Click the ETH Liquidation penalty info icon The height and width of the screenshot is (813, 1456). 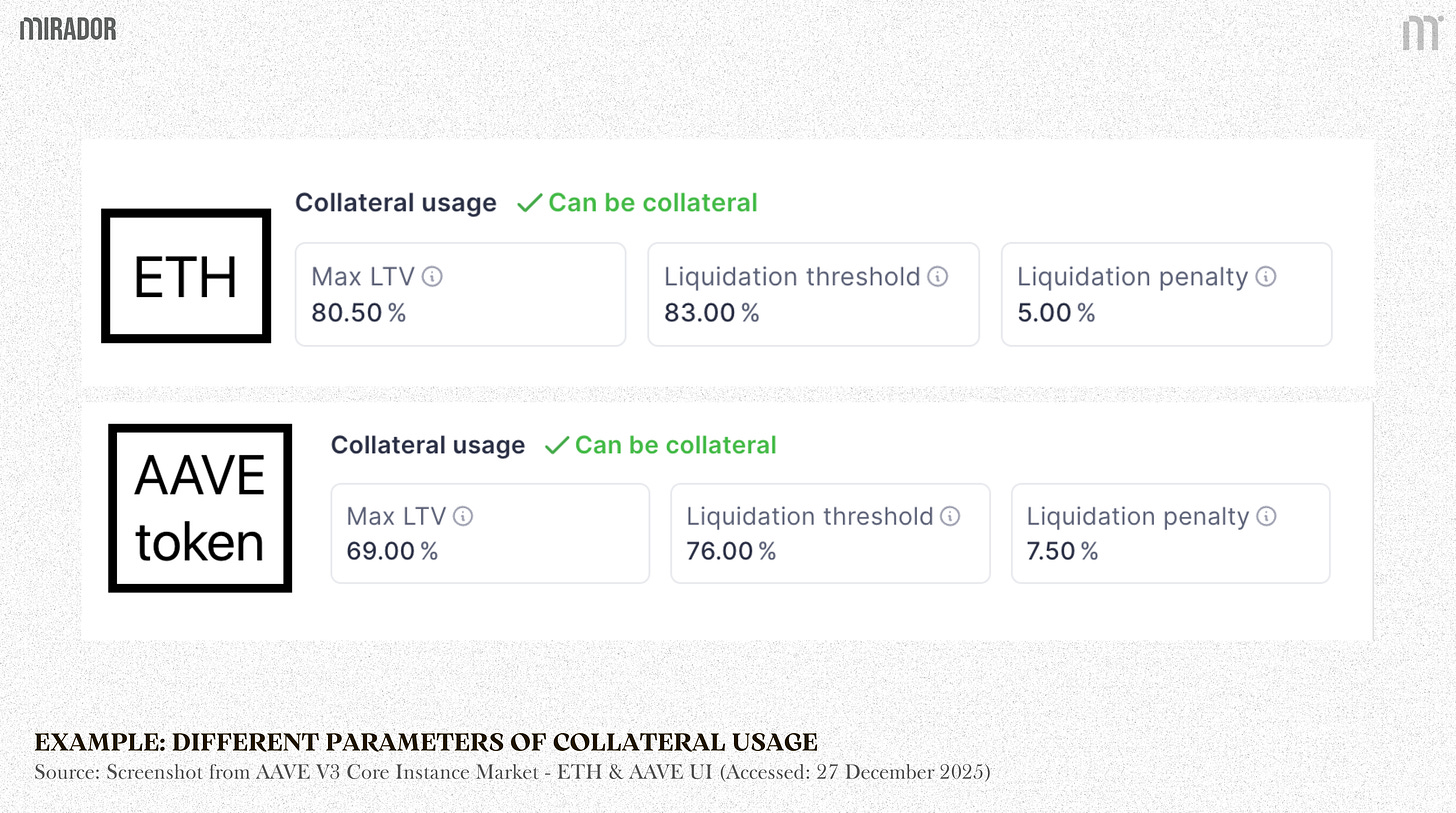(x=1265, y=277)
